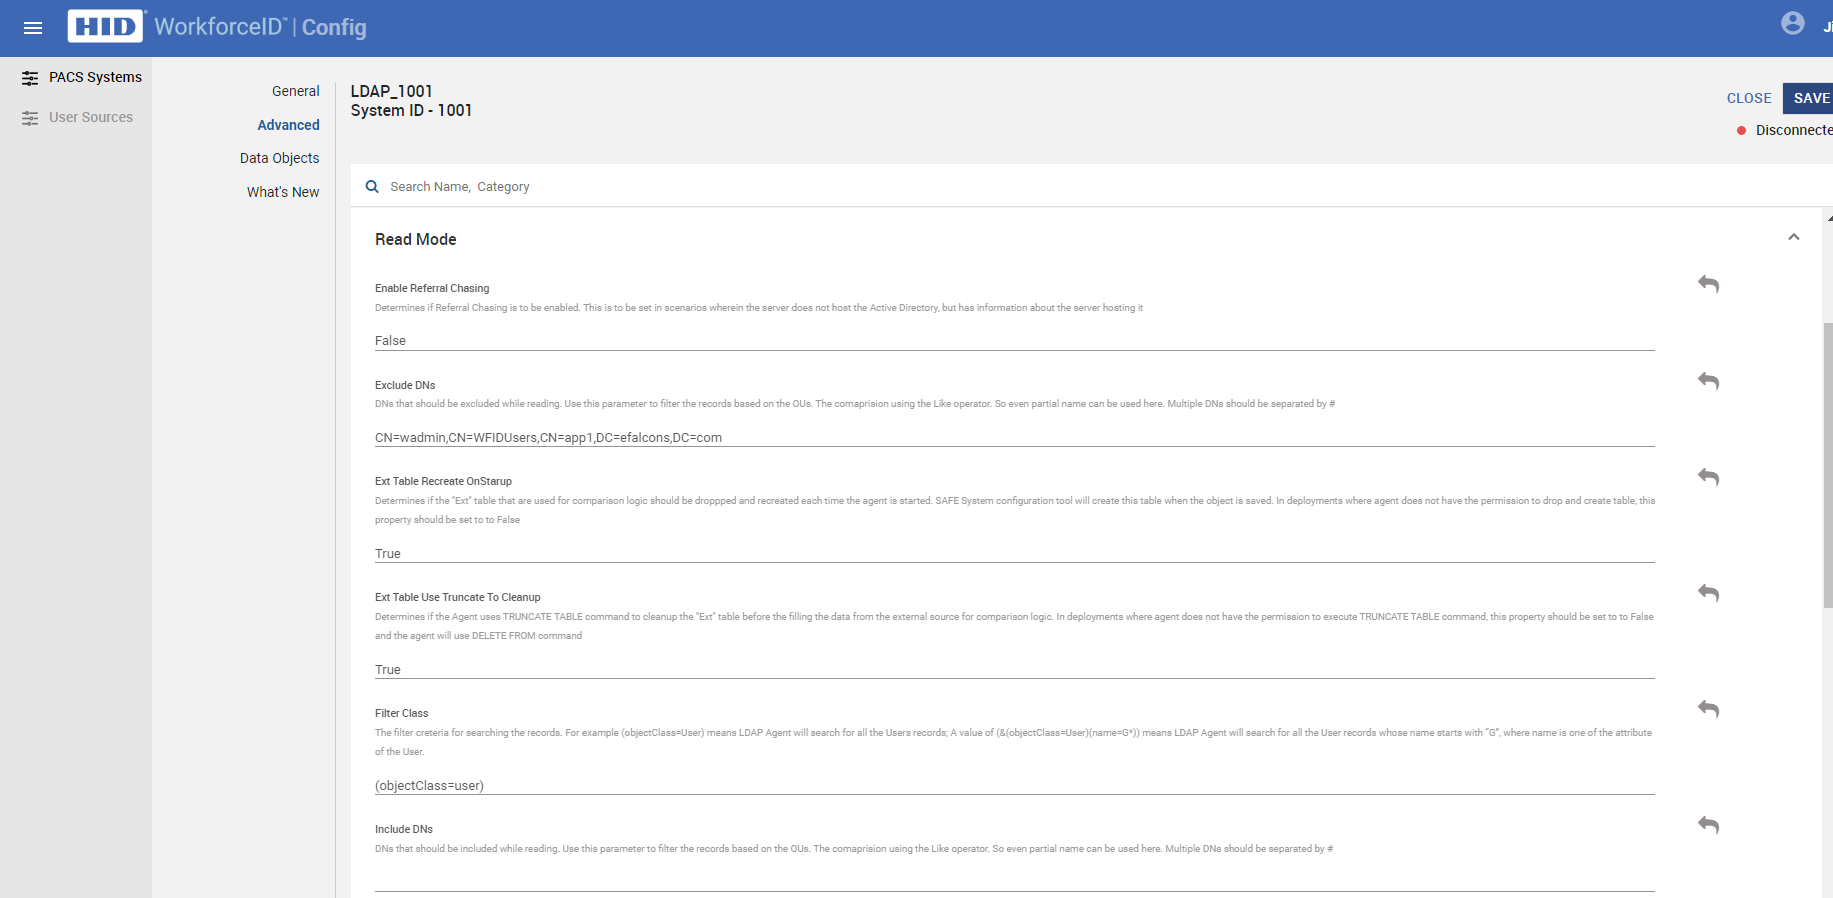
Task: Reset Ext Table Use Truncate To Cleanup
Action: (1708, 593)
